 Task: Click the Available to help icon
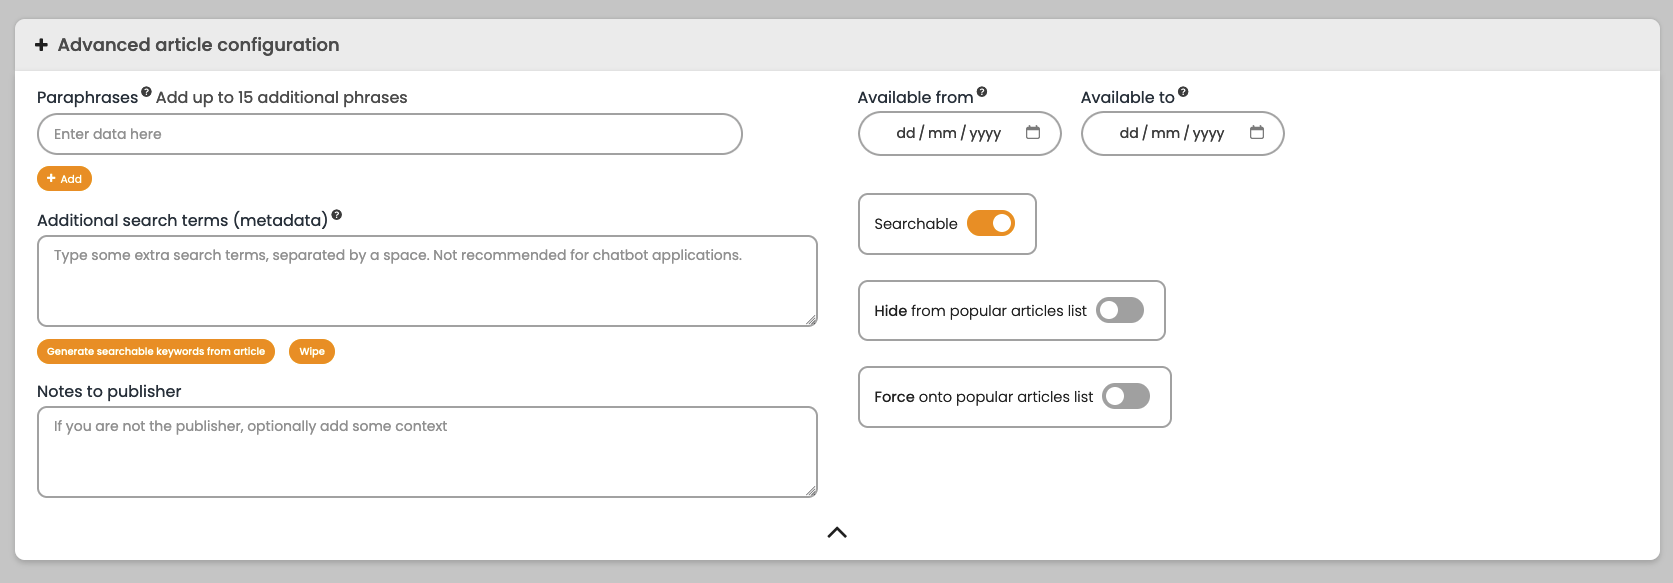pyautogui.click(x=1183, y=92)
